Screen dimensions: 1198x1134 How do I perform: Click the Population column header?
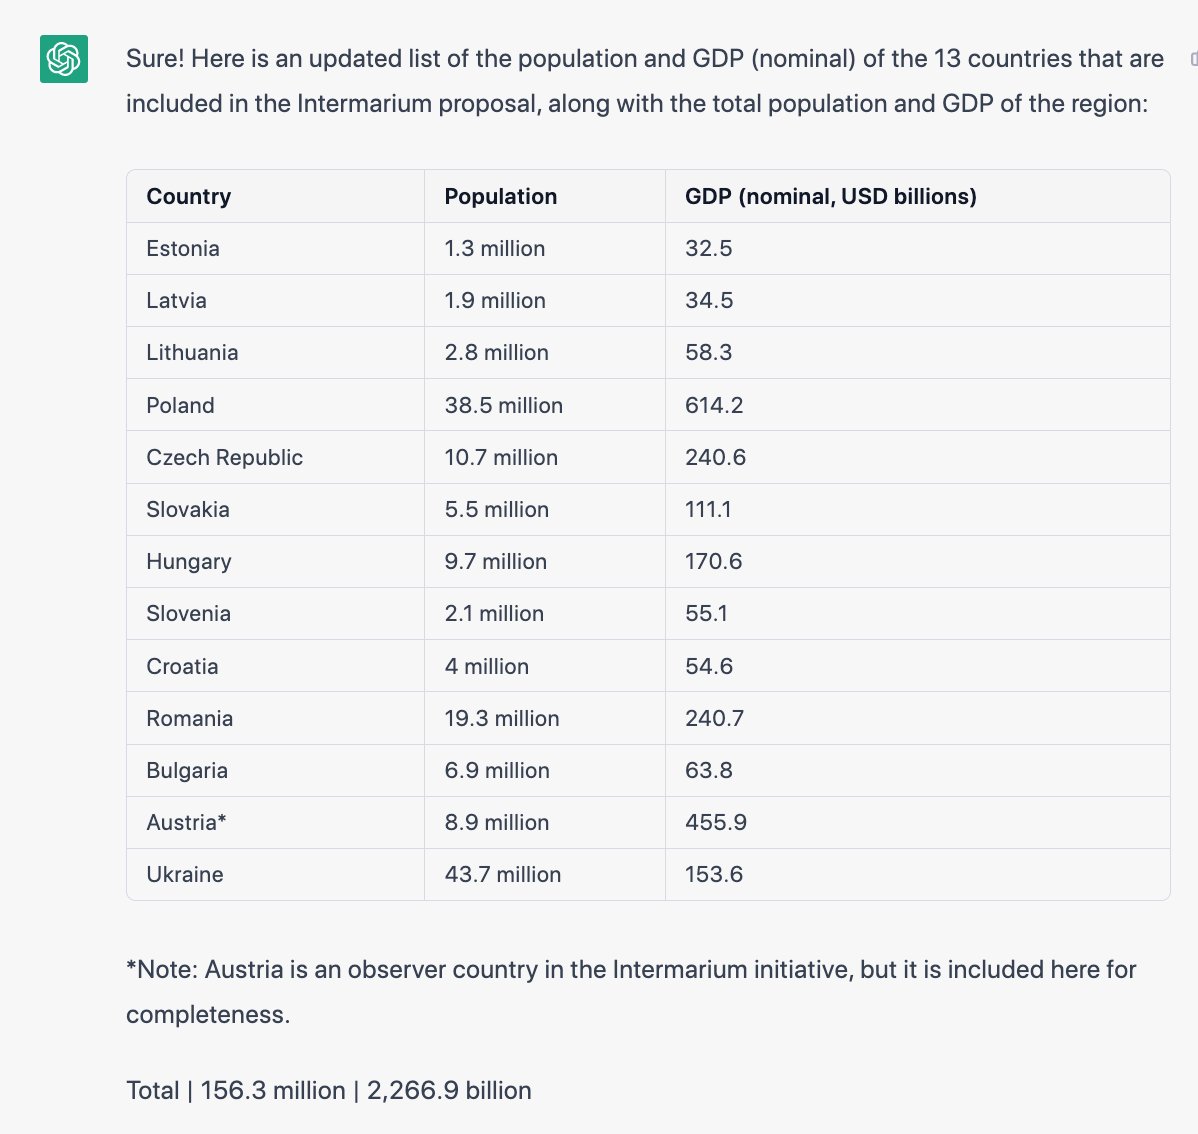pyautogui.click(x=500, y=197)
